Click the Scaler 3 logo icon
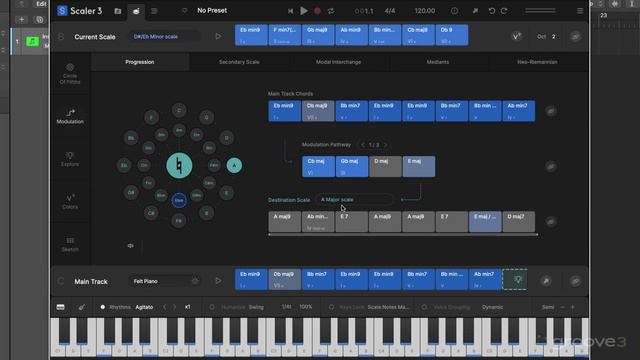Viewport: 640px width, 360px height. point(62,11)
